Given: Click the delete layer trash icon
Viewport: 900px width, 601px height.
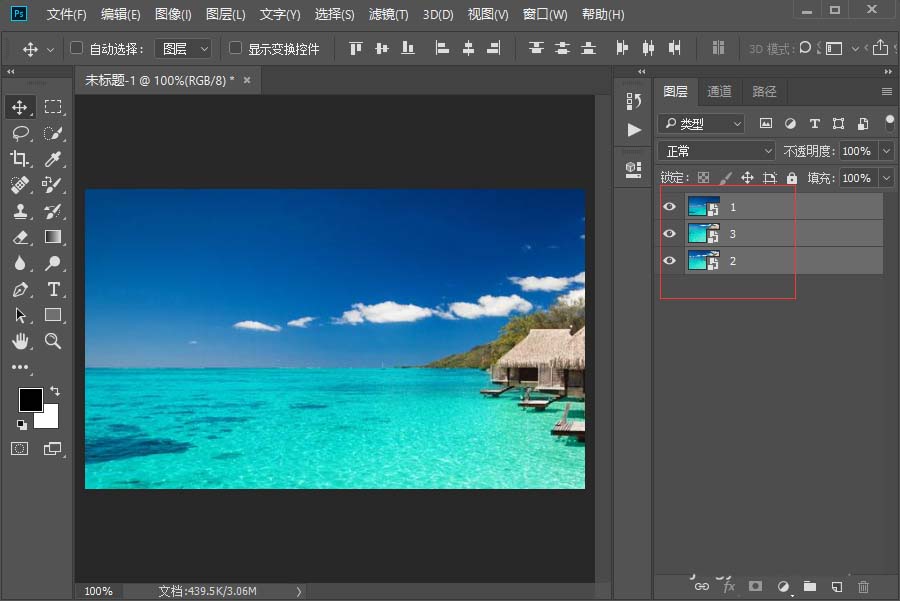Looking at the screenshot, I should pos(864,586).
